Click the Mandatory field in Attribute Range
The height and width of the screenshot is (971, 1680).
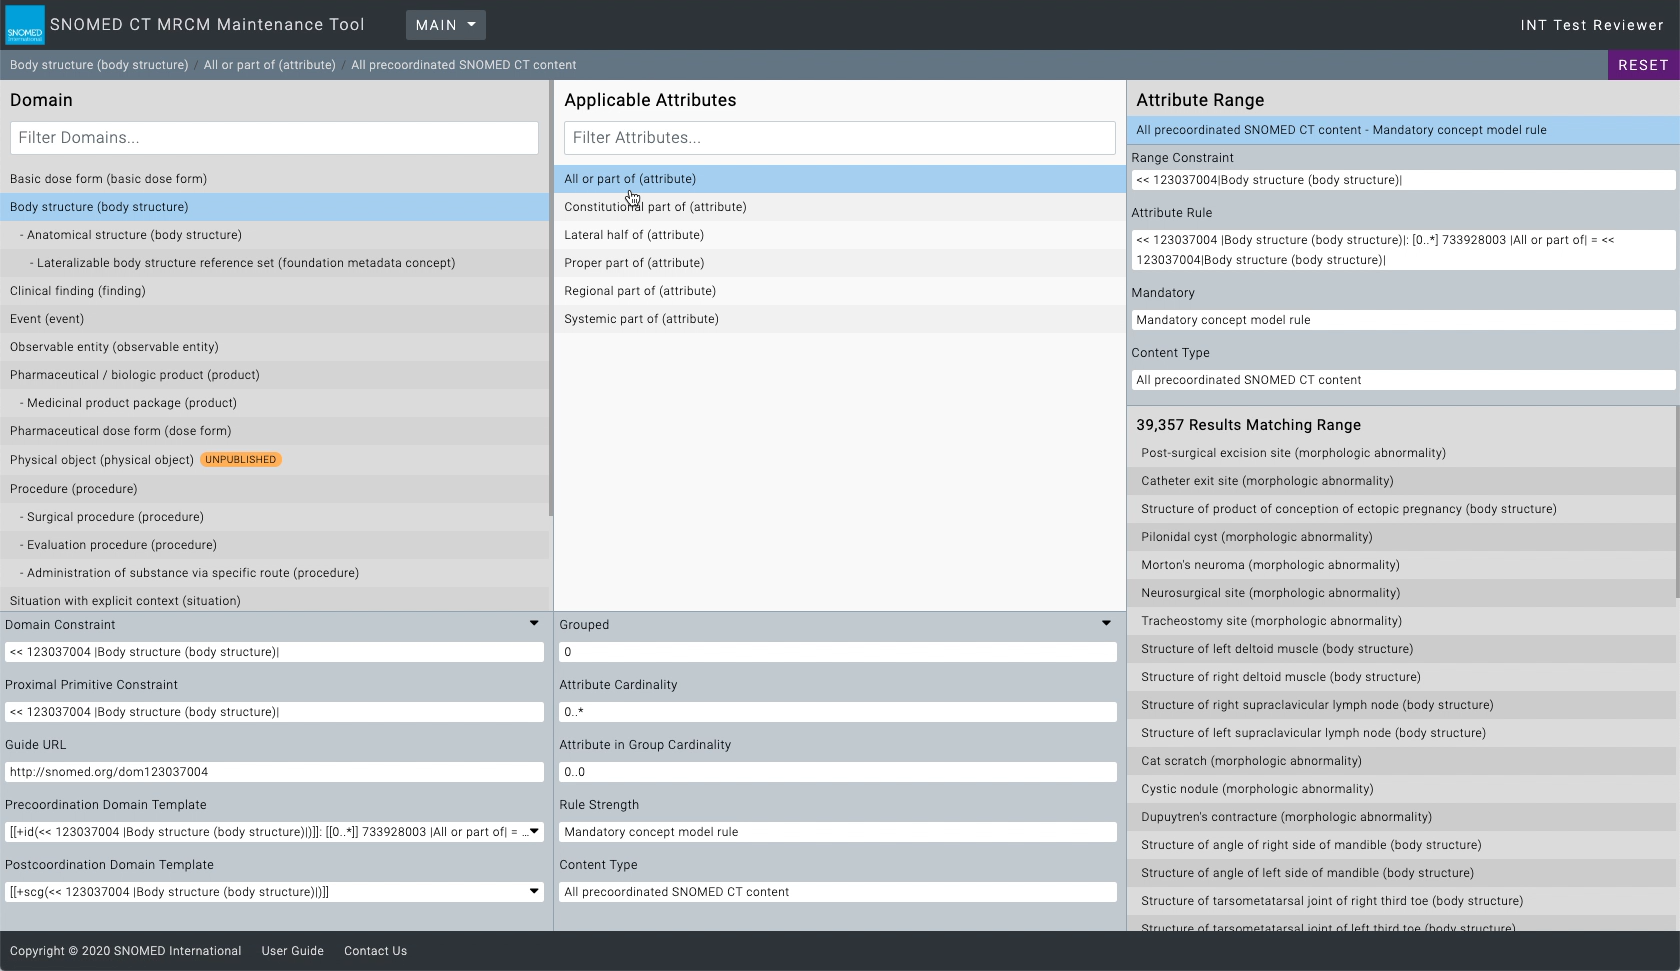coord(1403,320)
